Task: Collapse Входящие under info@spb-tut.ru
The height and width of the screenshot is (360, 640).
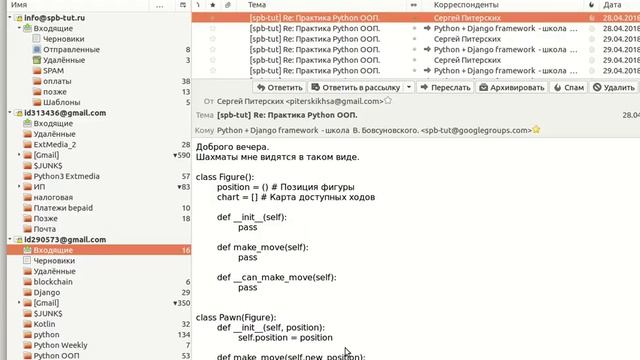Action: coord(19,28)
